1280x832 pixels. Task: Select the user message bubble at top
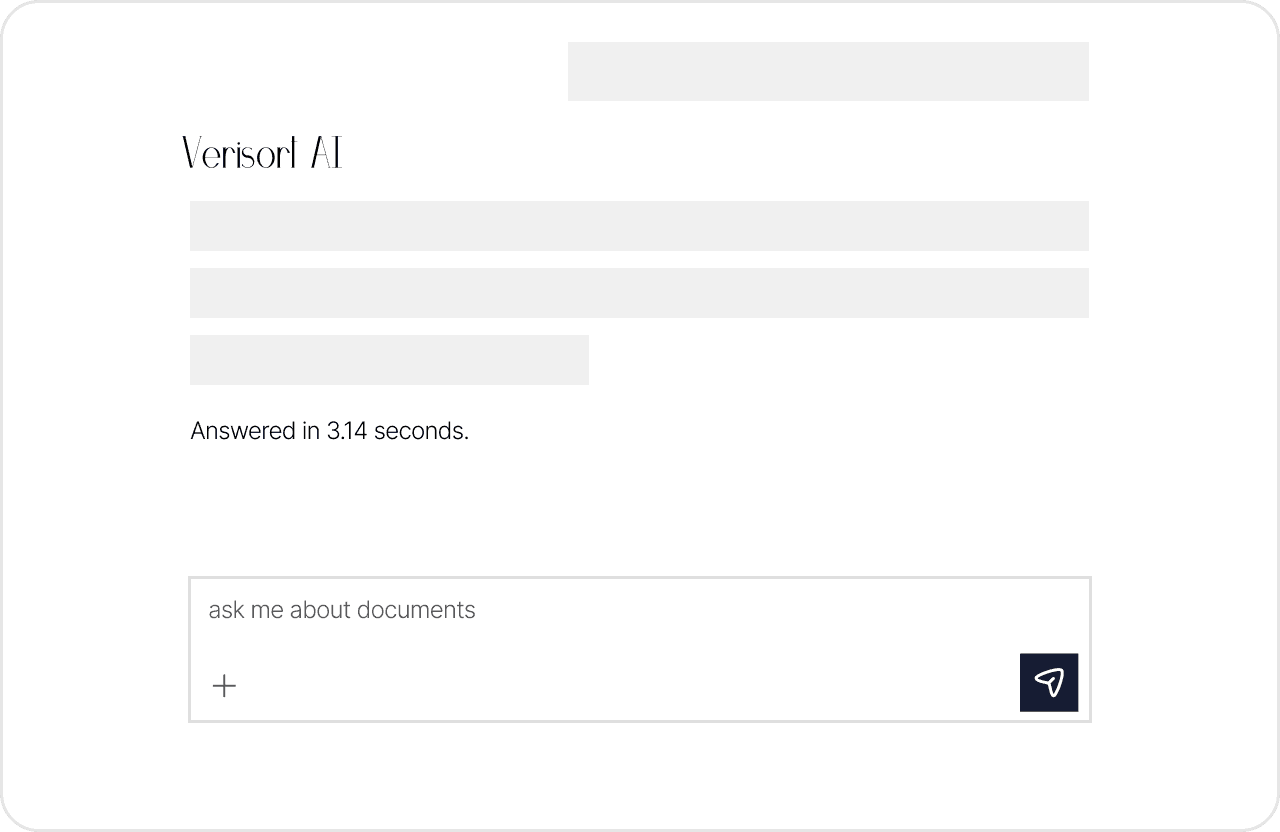[x=828, y=71]
